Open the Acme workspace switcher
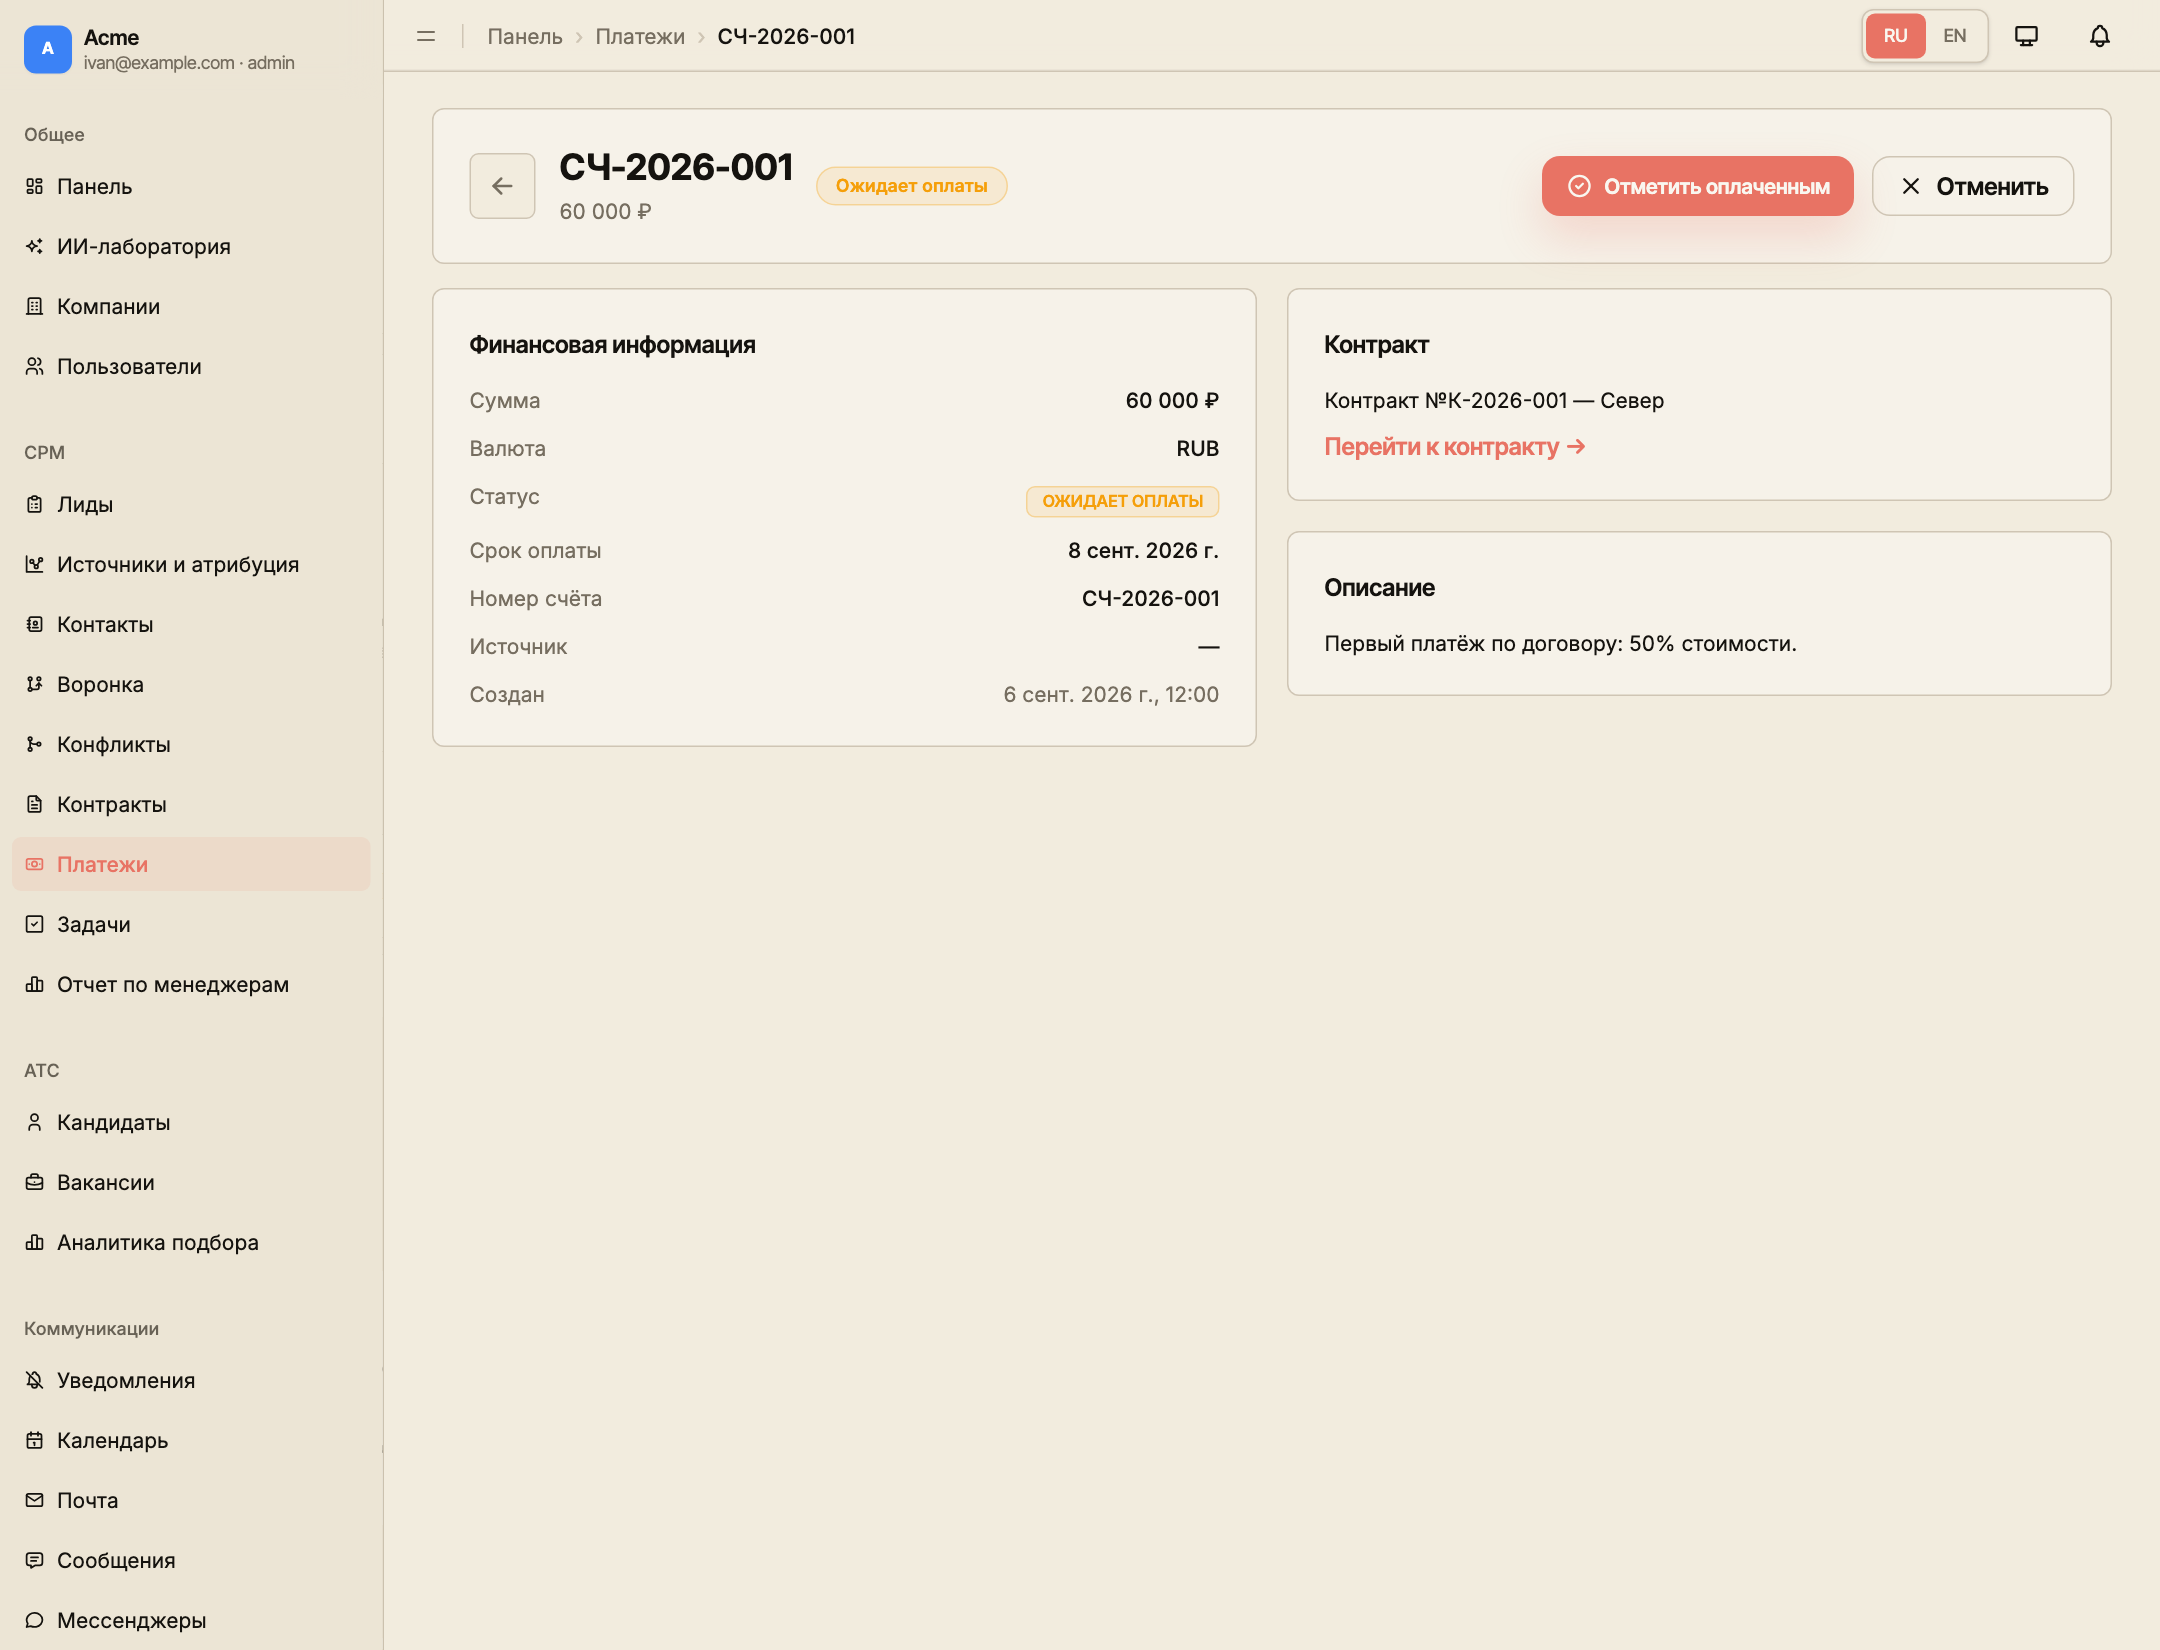The image size is (2160, 1650). 160,49
